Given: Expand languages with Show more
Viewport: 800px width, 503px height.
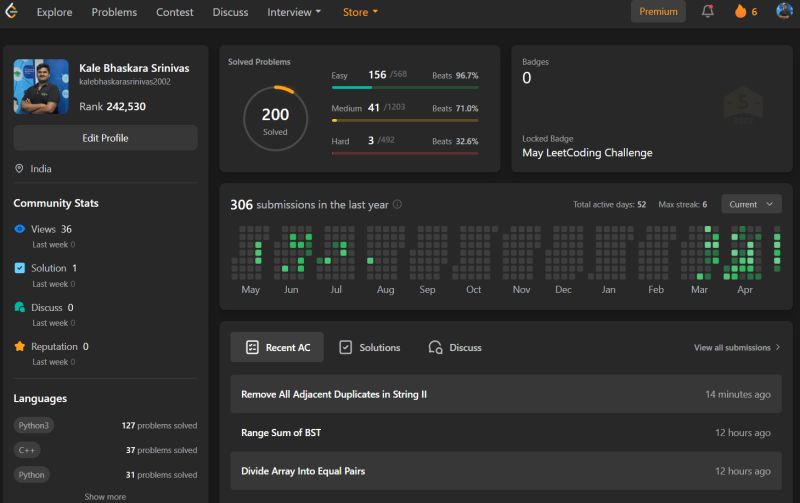Looking at the screenshot, I should 105,496.
